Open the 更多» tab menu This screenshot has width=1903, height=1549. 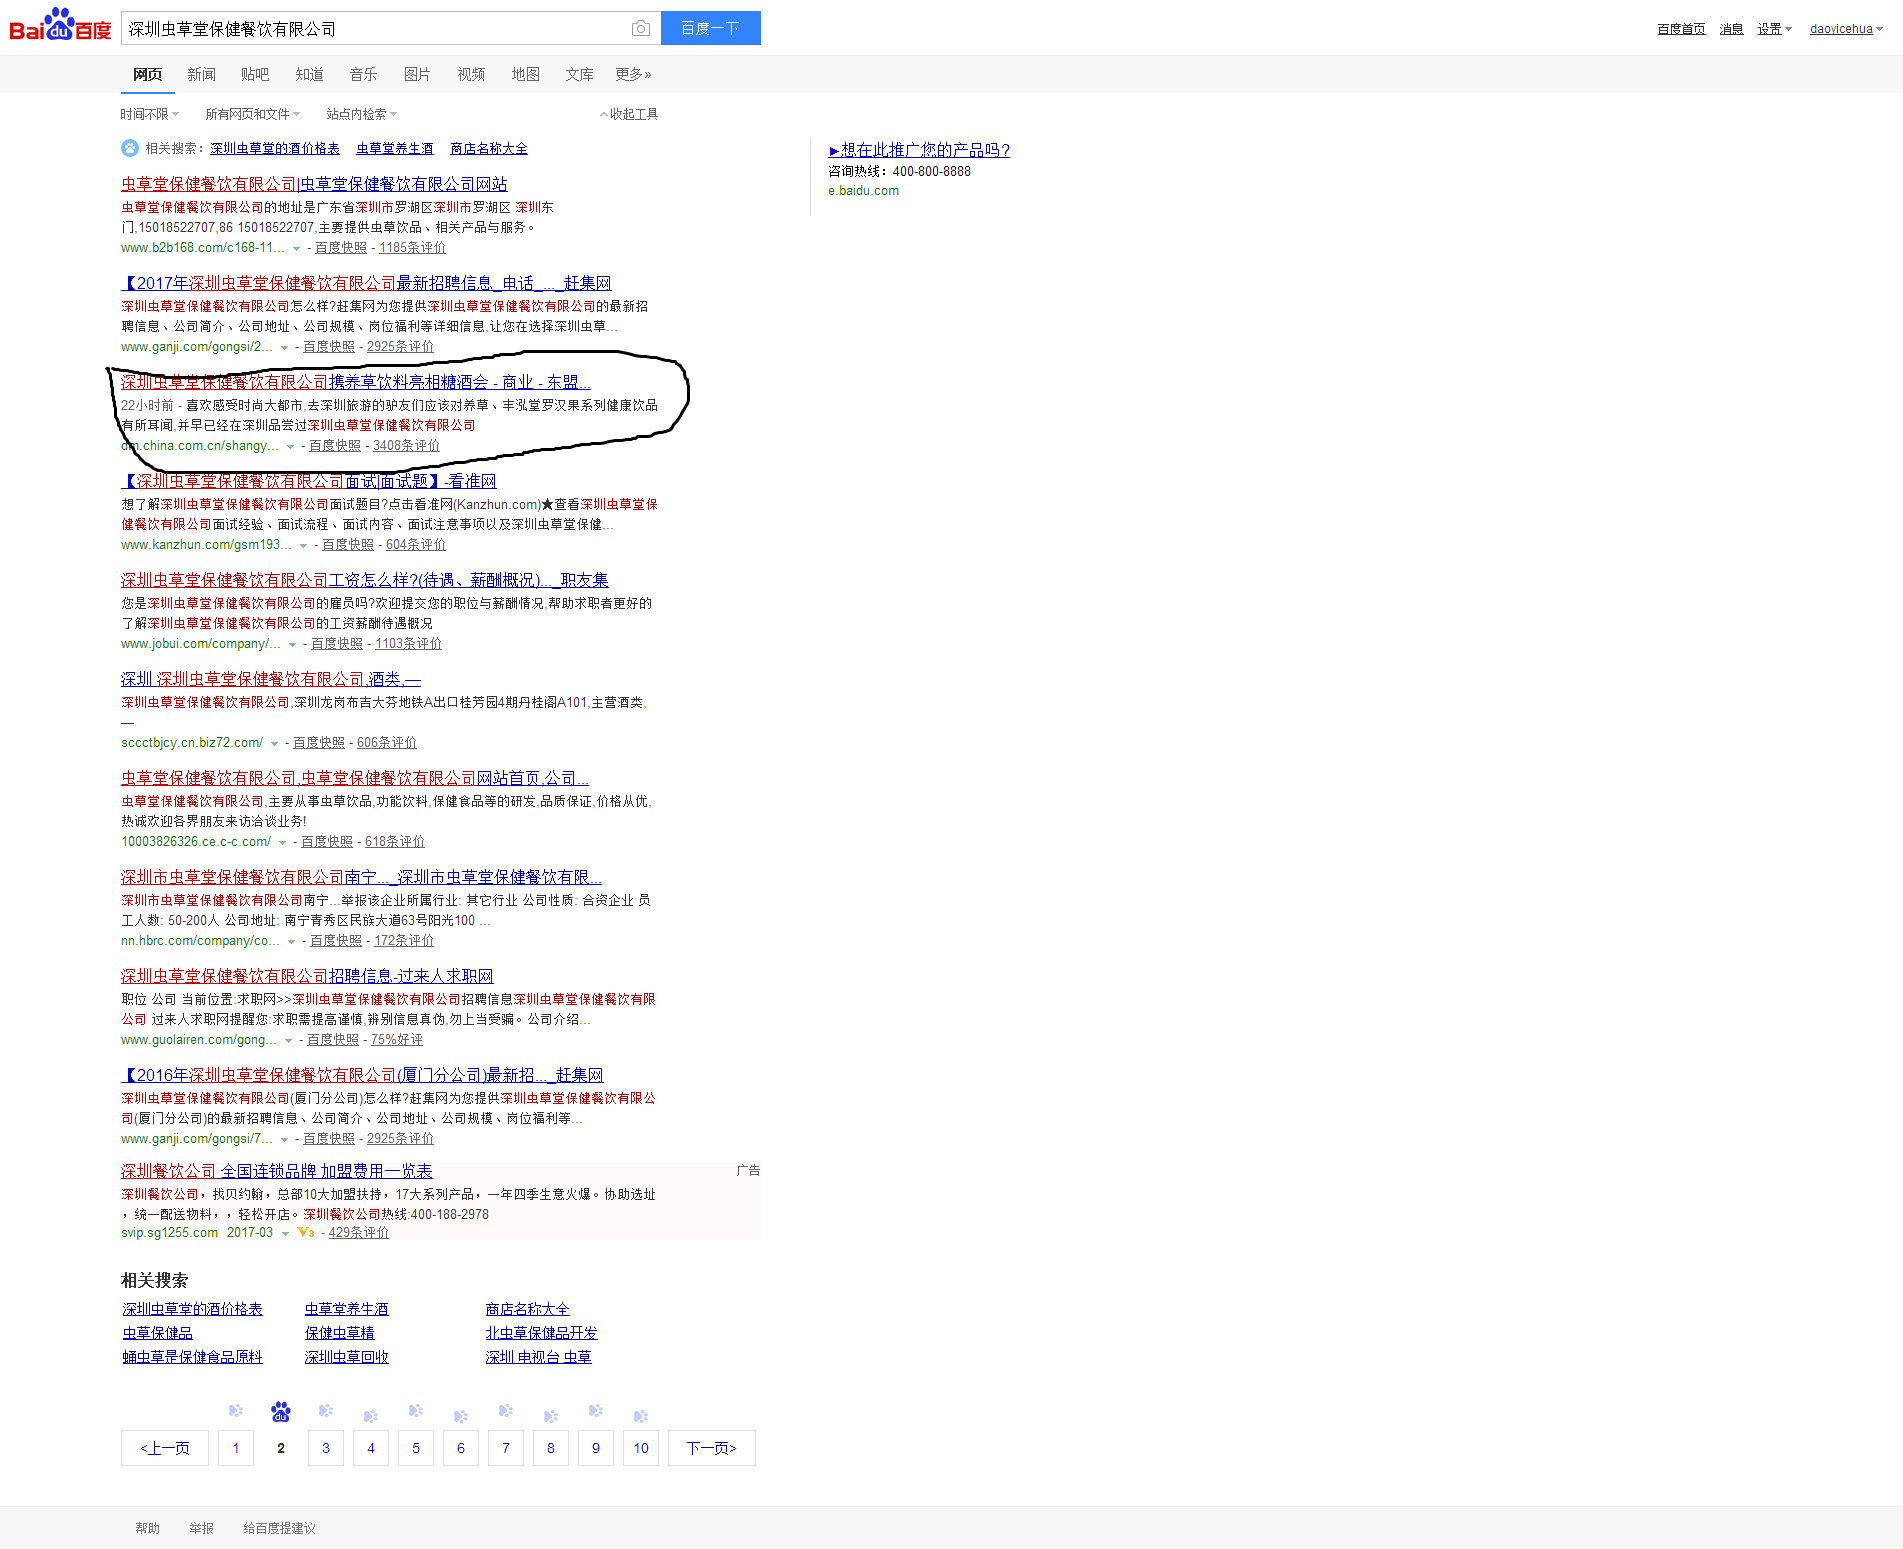pyautogui.click(x=633, y=74)
